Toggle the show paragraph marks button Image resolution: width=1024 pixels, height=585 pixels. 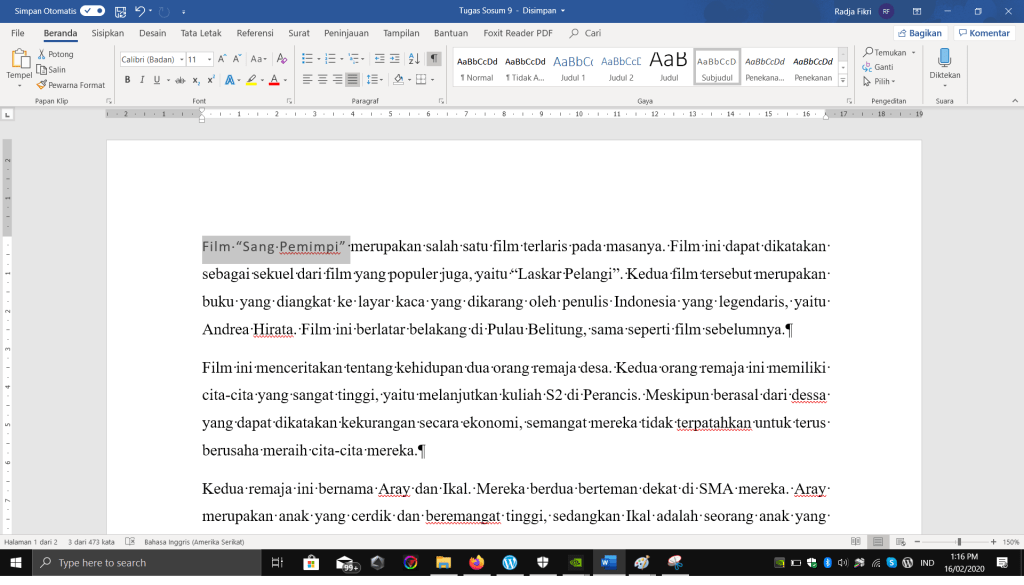(x=434, y=59)
